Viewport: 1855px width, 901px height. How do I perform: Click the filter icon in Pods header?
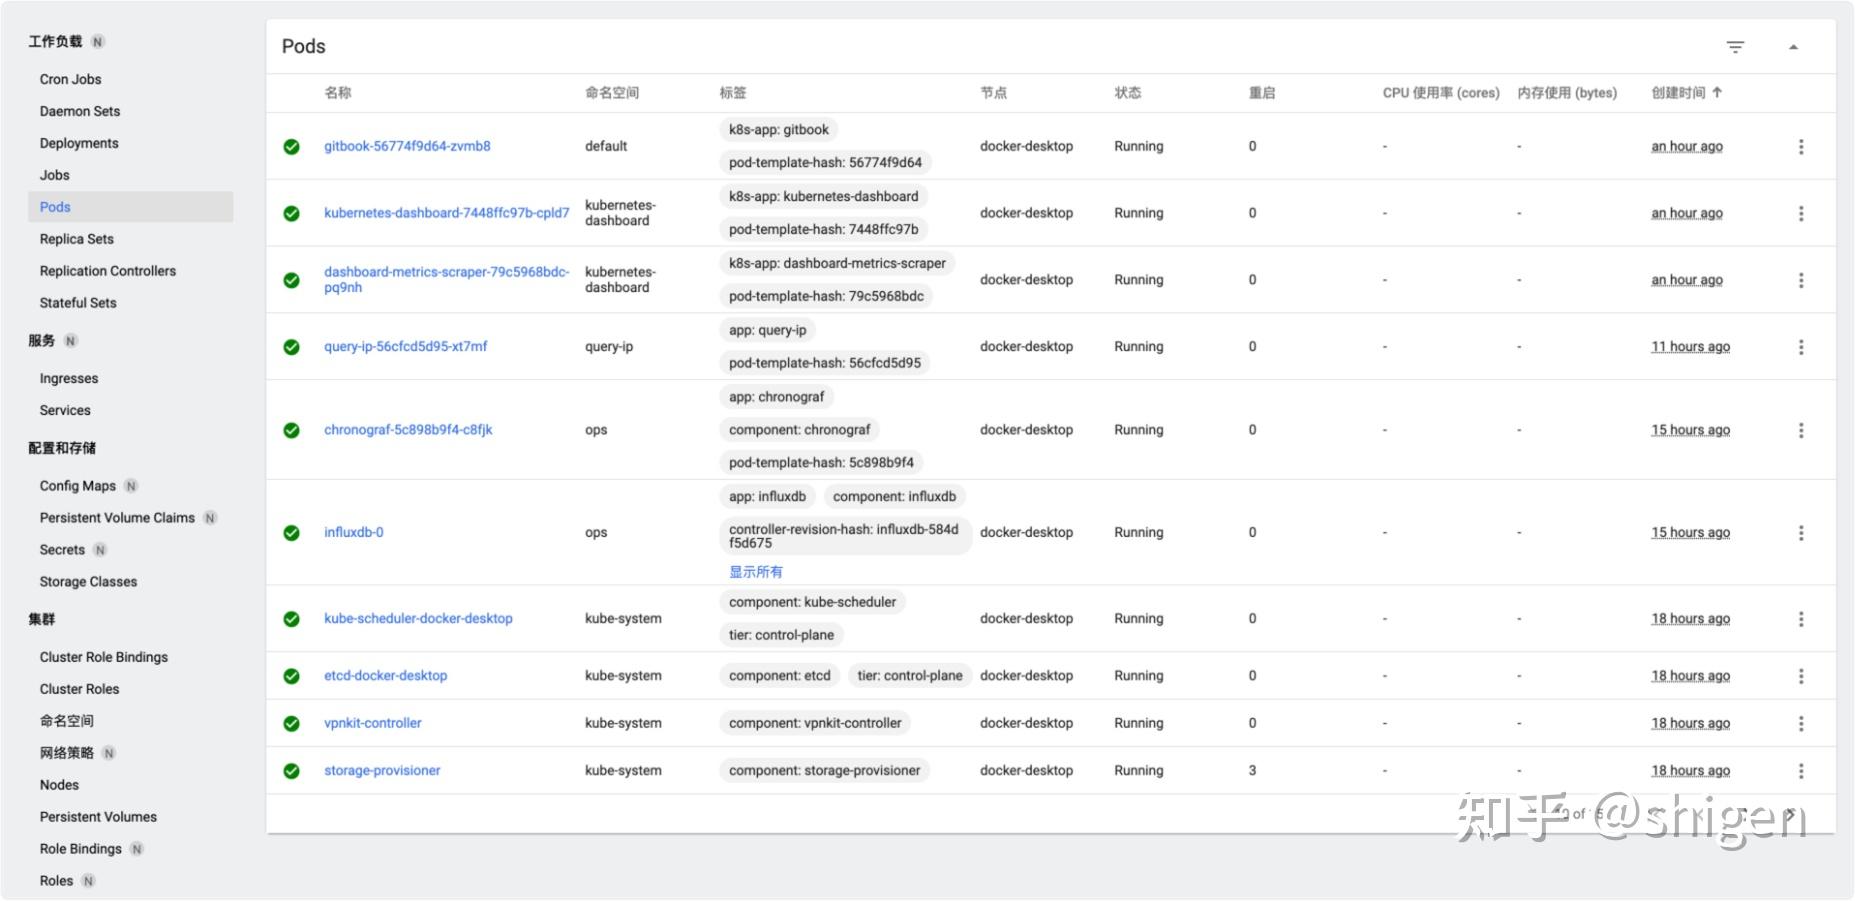pos(1735,47)
